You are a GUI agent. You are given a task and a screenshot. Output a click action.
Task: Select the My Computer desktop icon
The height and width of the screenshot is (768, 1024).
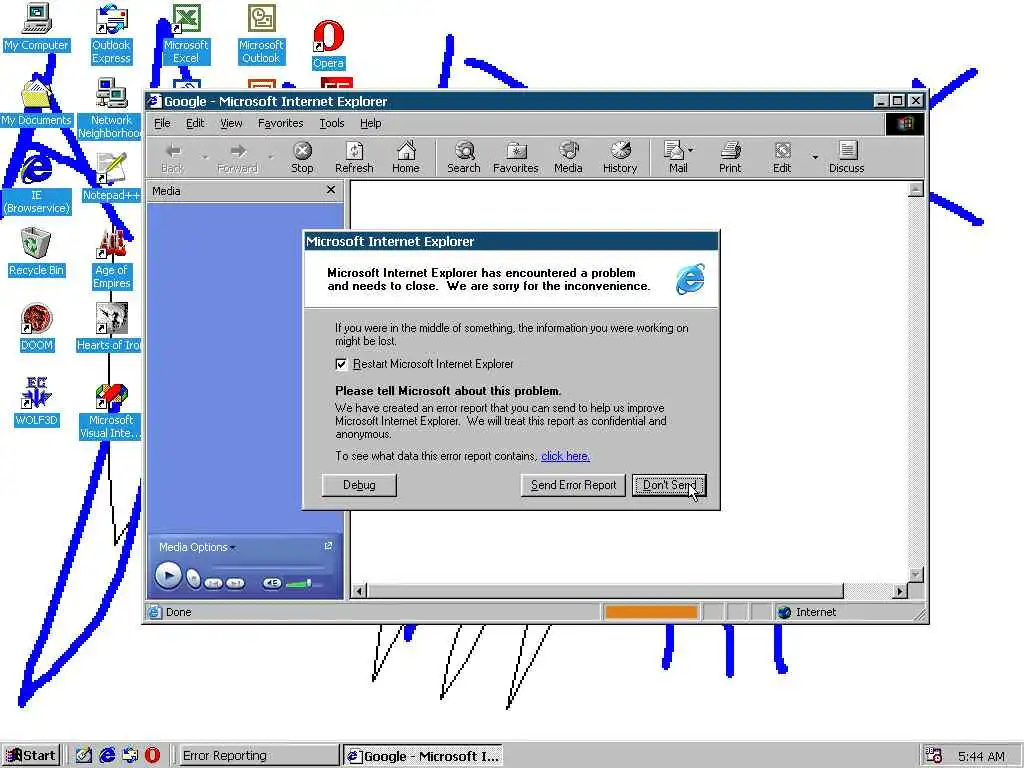36,28
